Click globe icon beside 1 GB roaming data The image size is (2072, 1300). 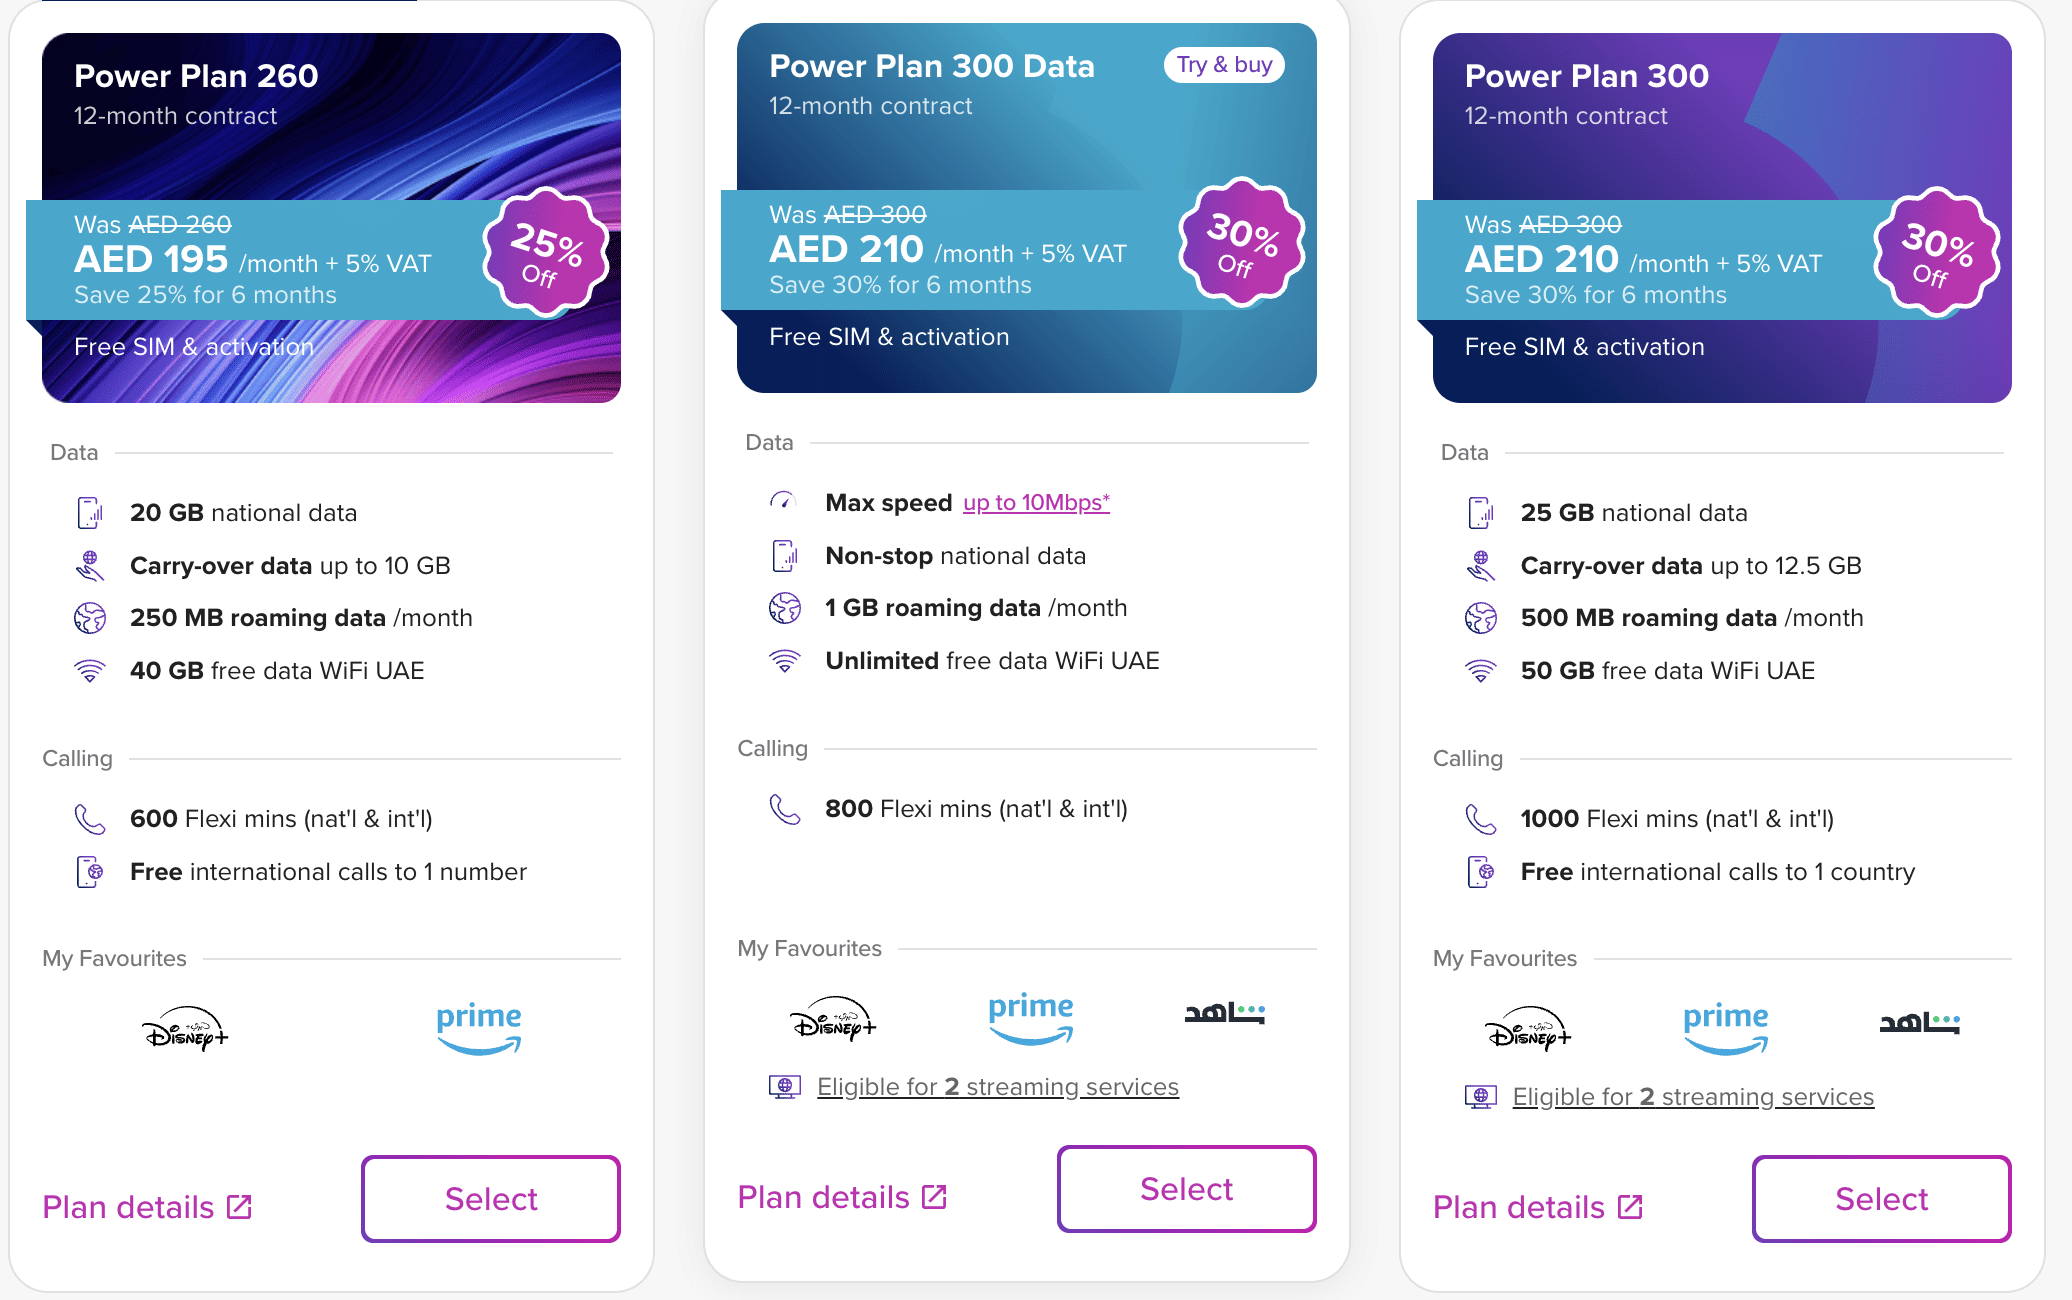(784, 608)
